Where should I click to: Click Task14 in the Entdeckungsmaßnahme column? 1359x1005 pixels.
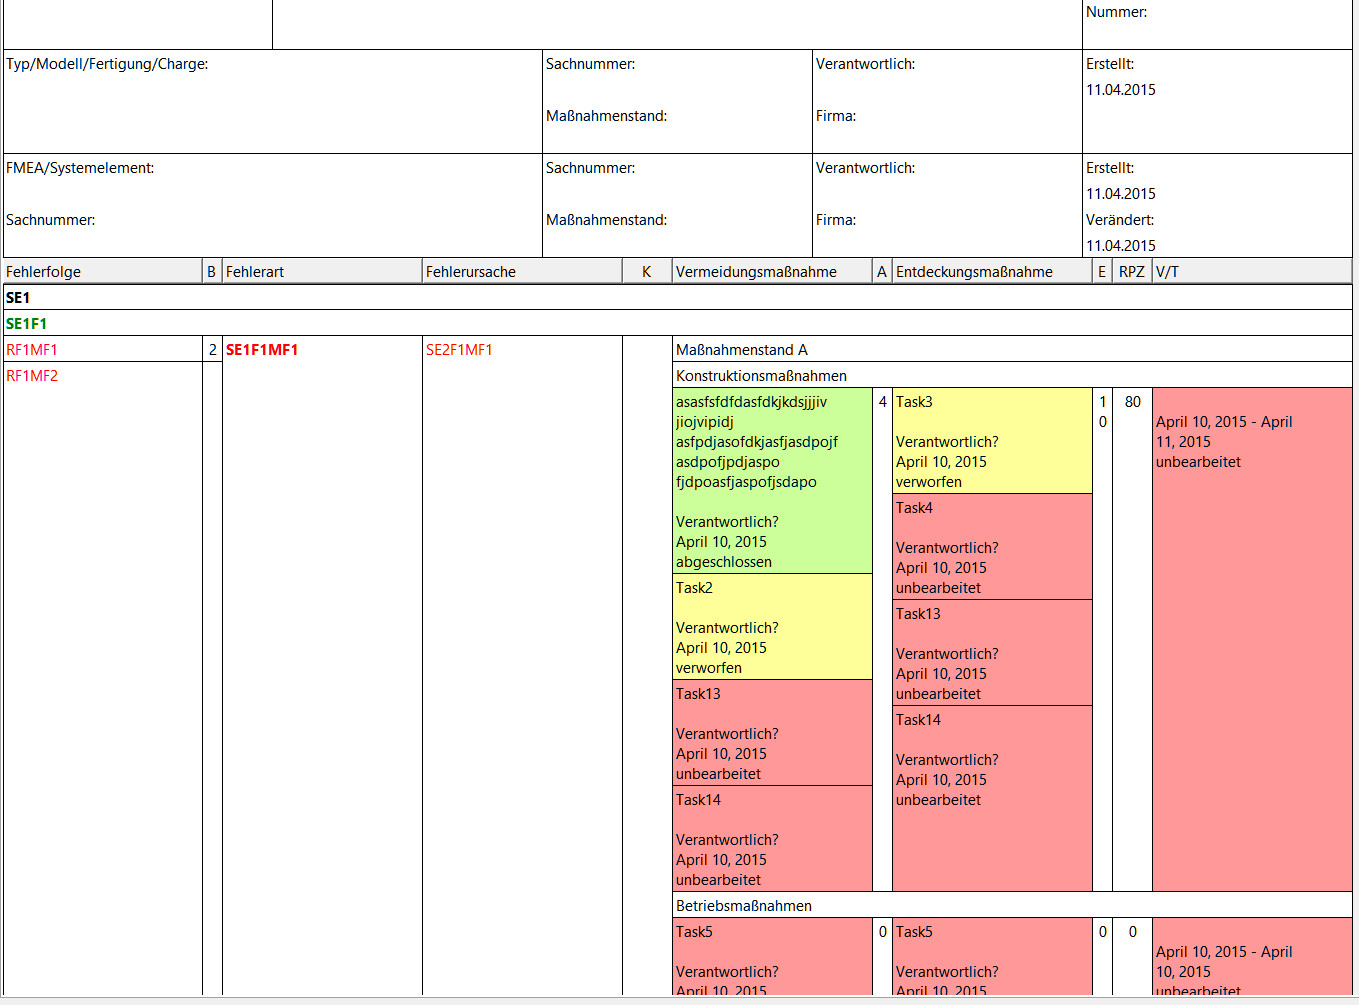pyautogui.click(x=992, y=799)
